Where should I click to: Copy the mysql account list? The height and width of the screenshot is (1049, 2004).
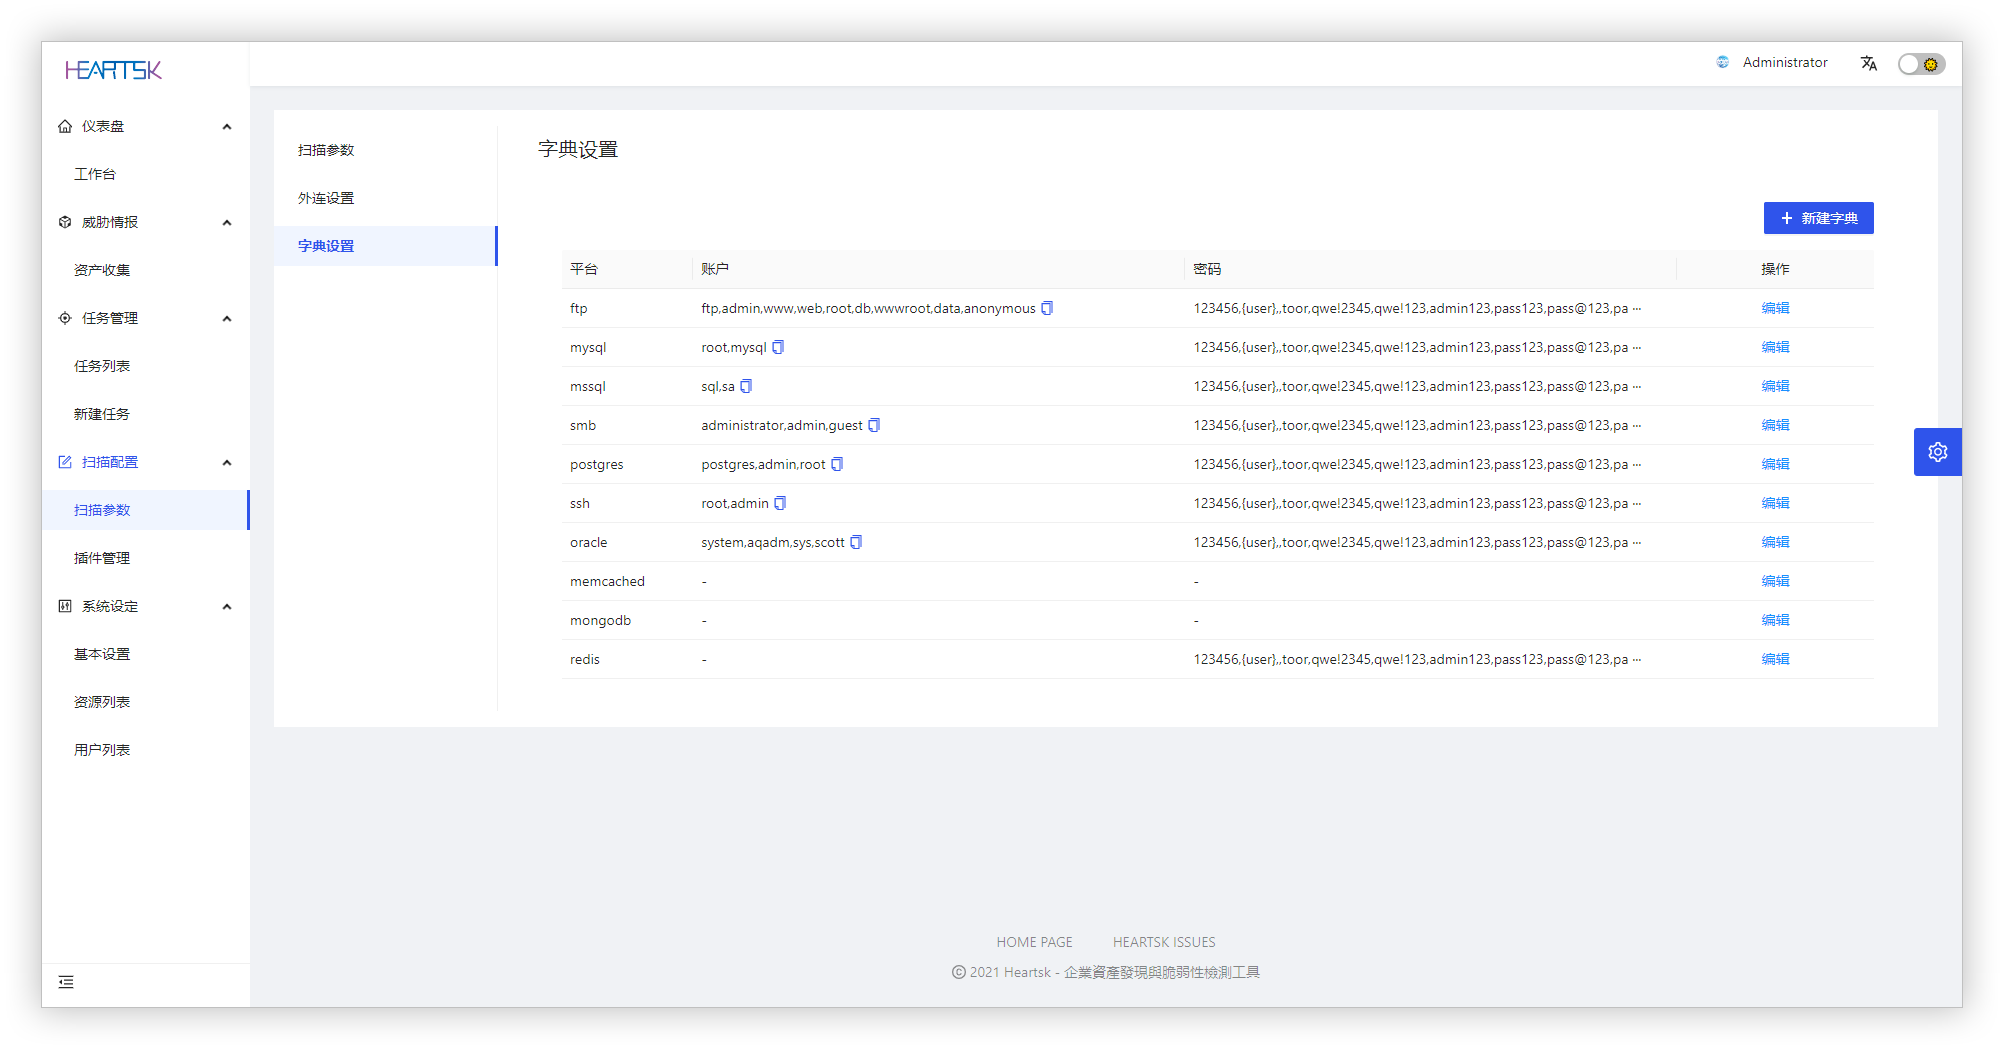[778, 347]
